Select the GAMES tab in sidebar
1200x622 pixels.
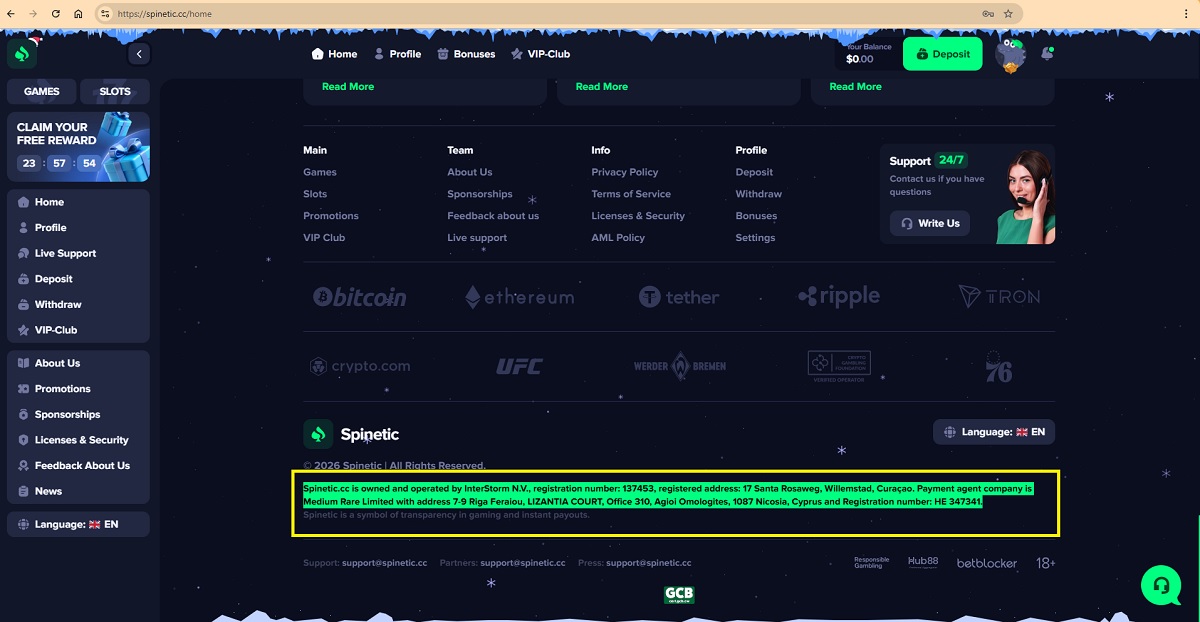[42, 91]
